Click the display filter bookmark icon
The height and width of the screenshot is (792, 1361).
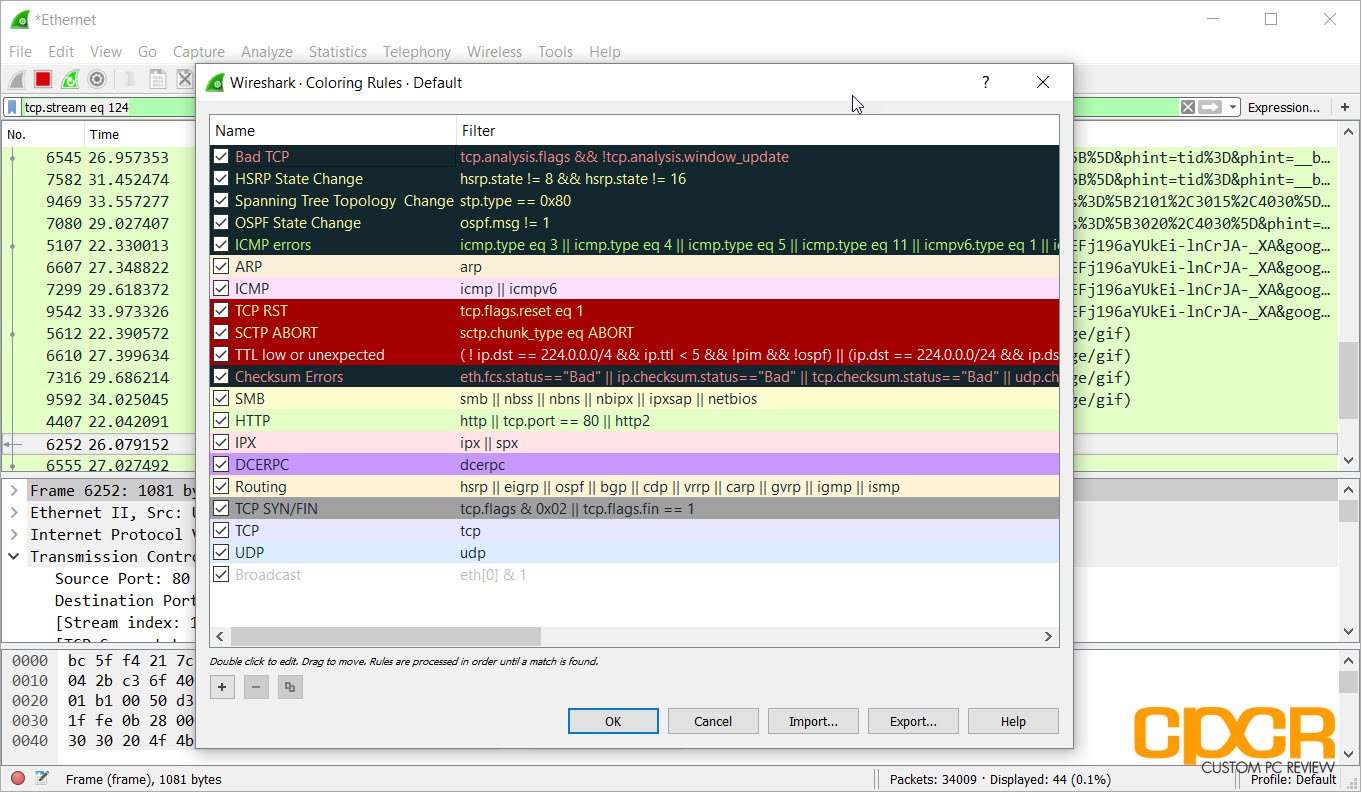(x=12, y=107)
